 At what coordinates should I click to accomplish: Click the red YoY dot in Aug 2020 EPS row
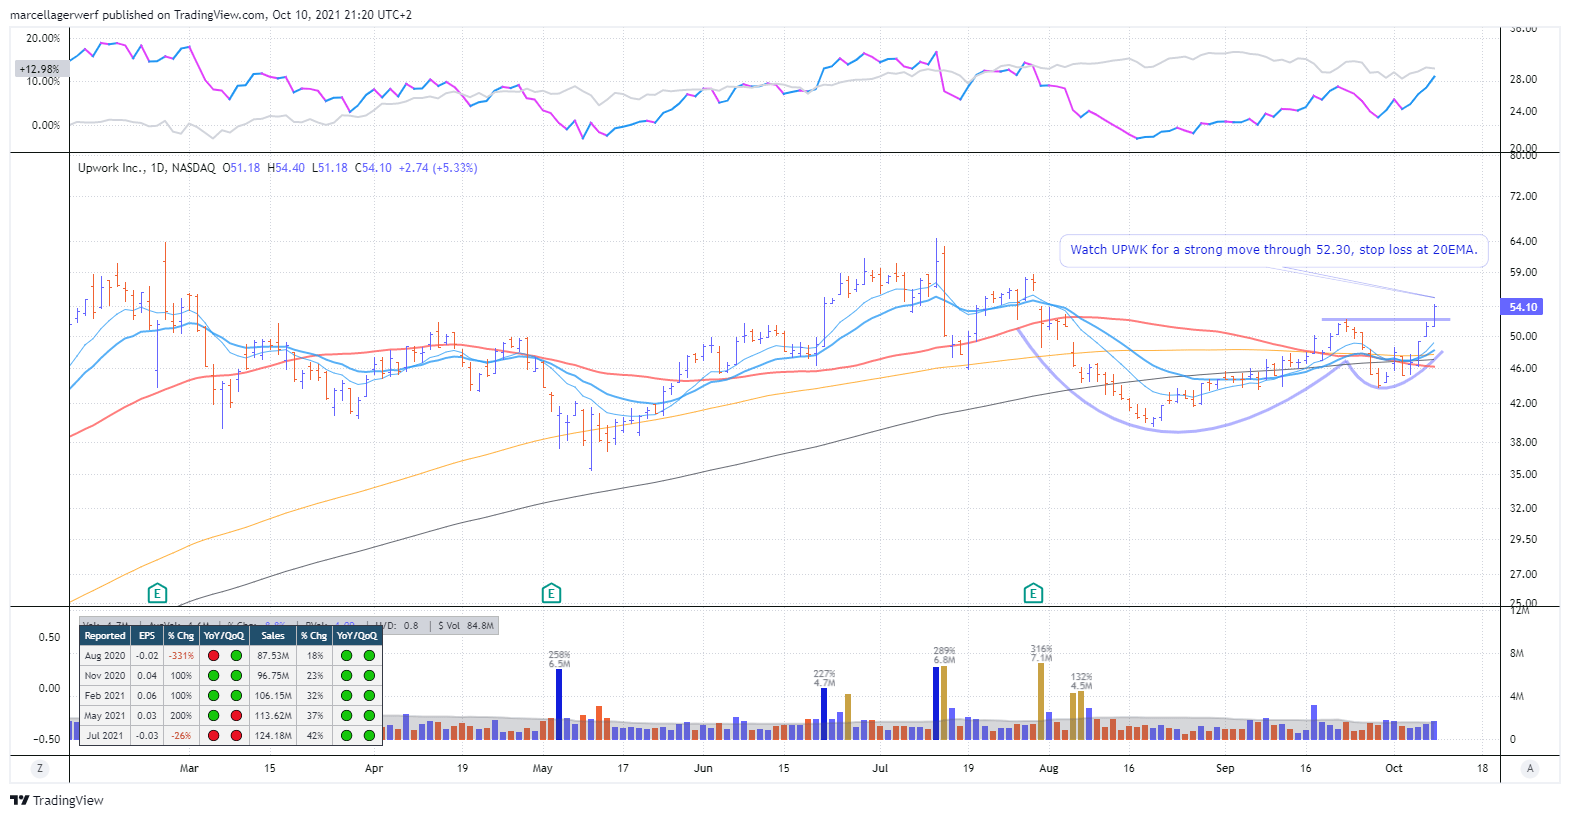[x=213, y=656]
